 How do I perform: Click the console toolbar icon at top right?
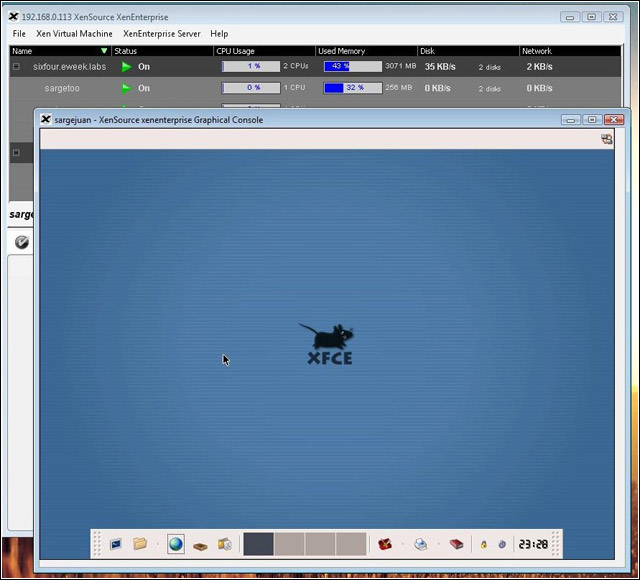coord(607,140)
